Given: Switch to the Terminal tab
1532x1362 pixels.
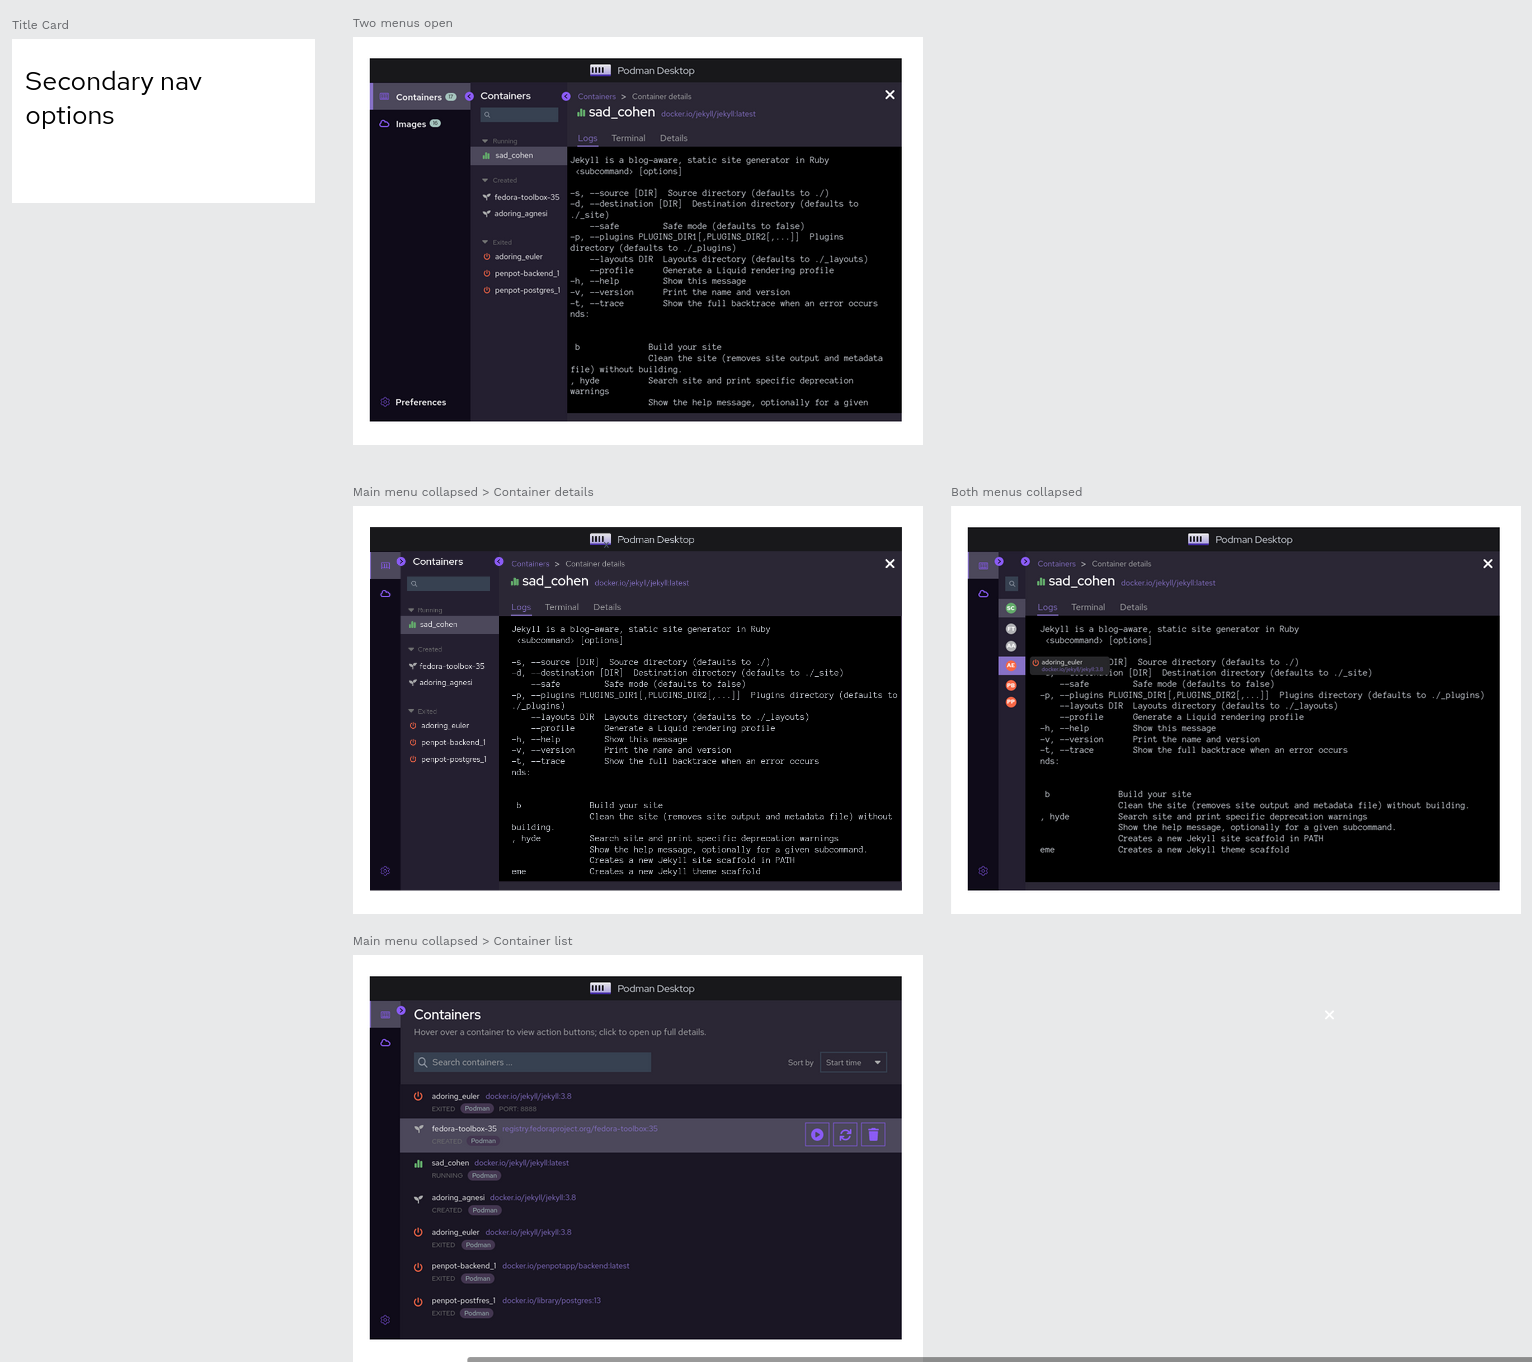Looking at the screenshot, I should tap(629, 138).
